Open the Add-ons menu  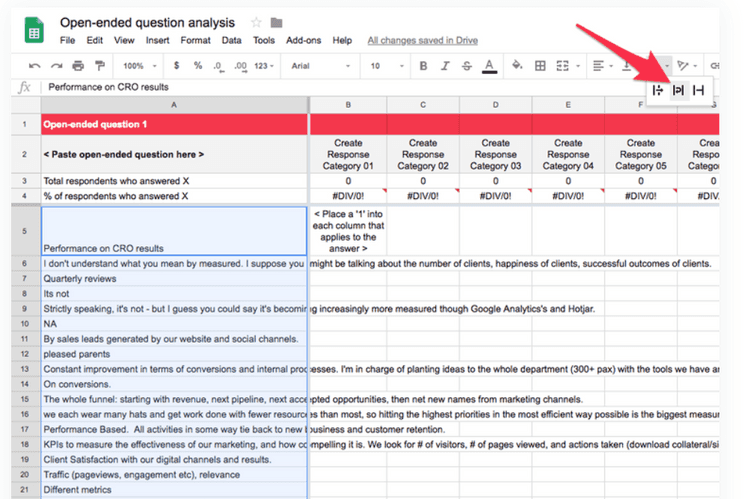tap(302, 41)
